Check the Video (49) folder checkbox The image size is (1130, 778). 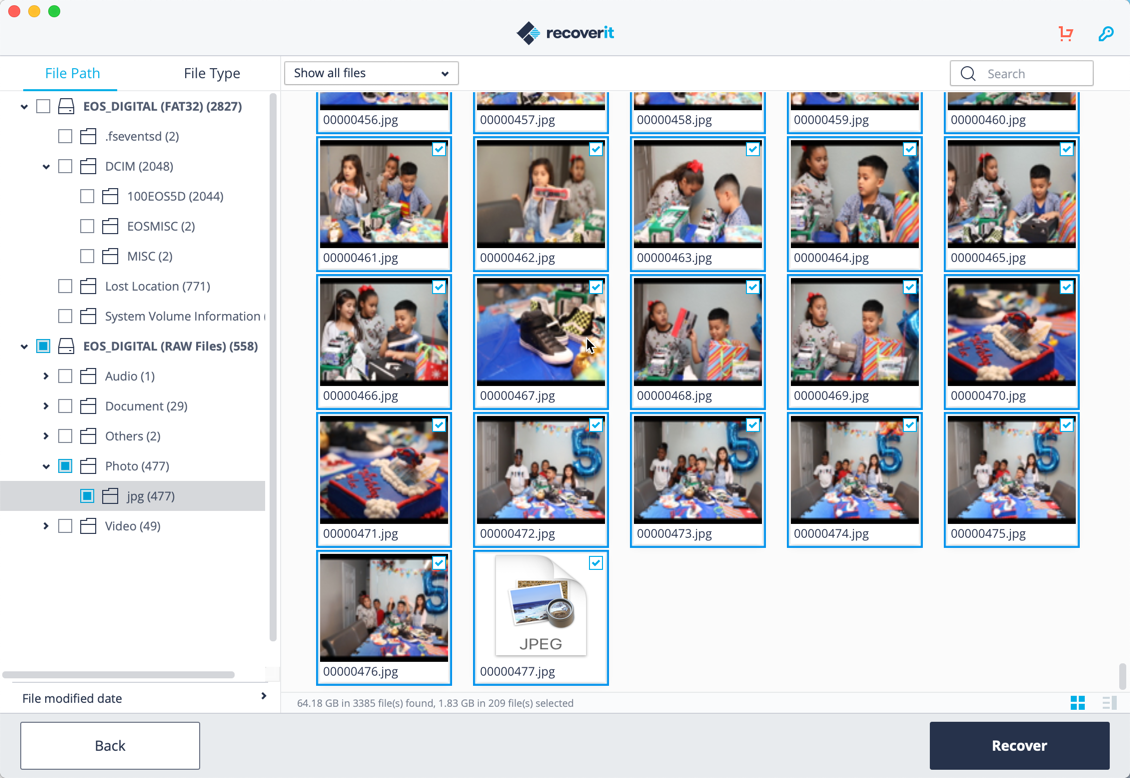tap(65, 526)
